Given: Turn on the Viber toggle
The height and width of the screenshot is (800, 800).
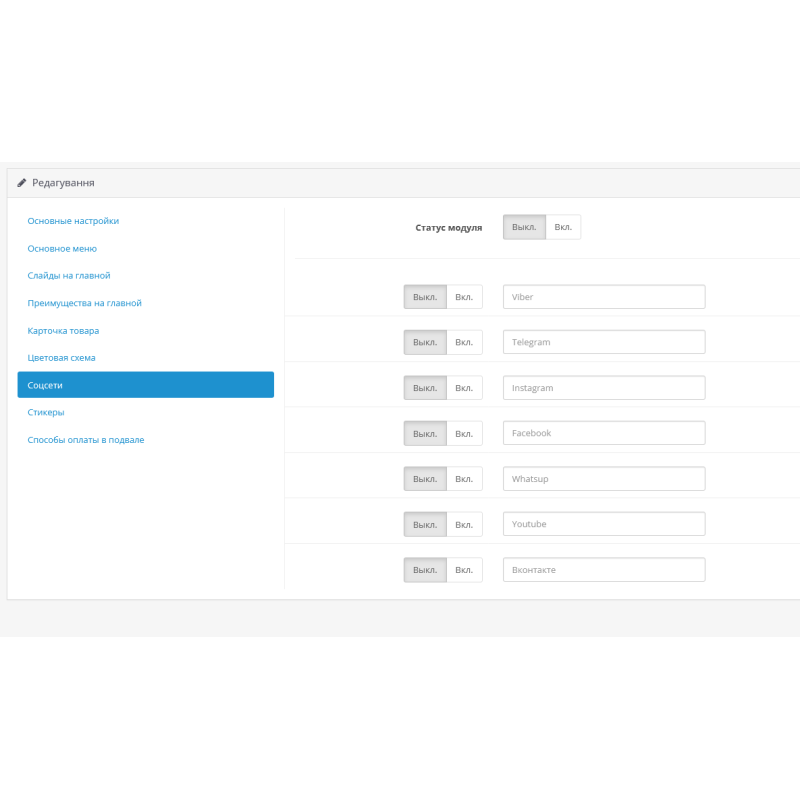Looking at the screenshot, I should click(x=464, y=296).
